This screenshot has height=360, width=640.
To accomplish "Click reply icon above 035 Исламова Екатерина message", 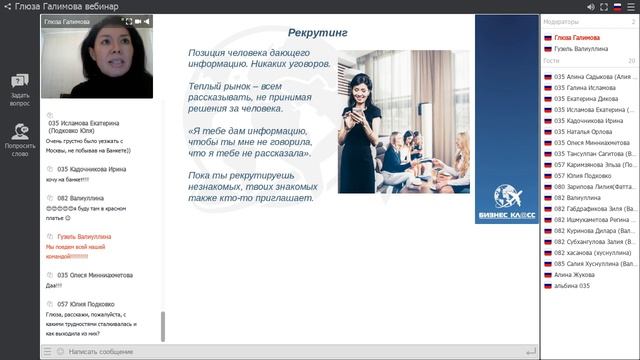I will pyautogui.click(x=50, y=115).
